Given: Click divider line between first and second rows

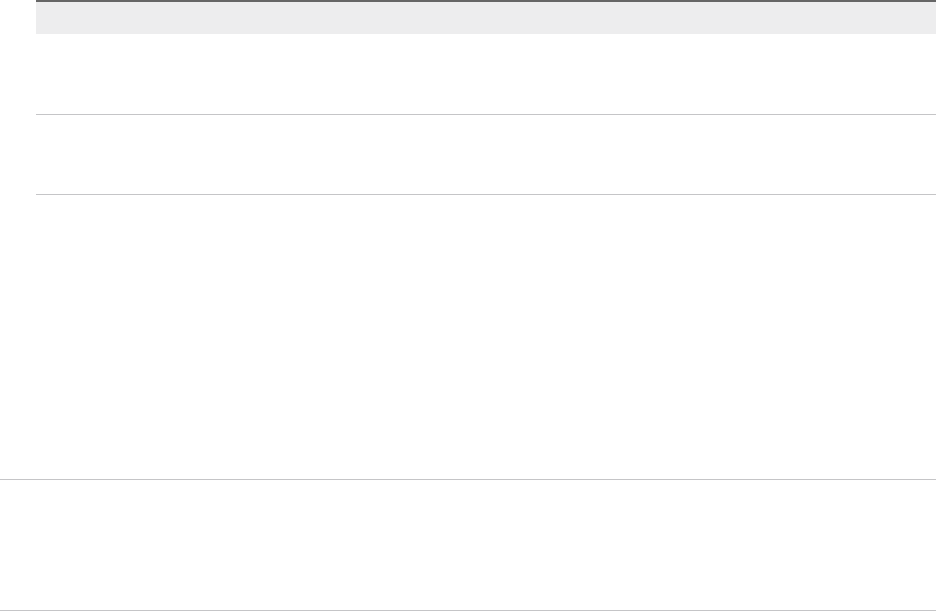Looking at the screenshot, I should (479, 114).
